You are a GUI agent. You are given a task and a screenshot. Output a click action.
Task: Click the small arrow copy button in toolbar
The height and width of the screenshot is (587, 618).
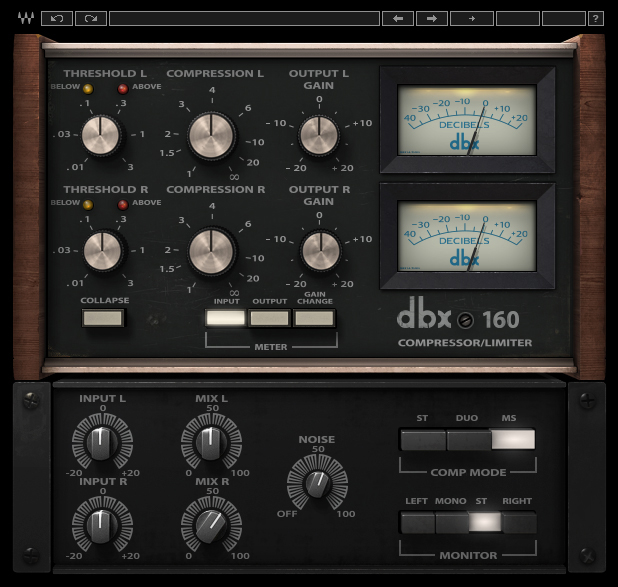point(472,19)
